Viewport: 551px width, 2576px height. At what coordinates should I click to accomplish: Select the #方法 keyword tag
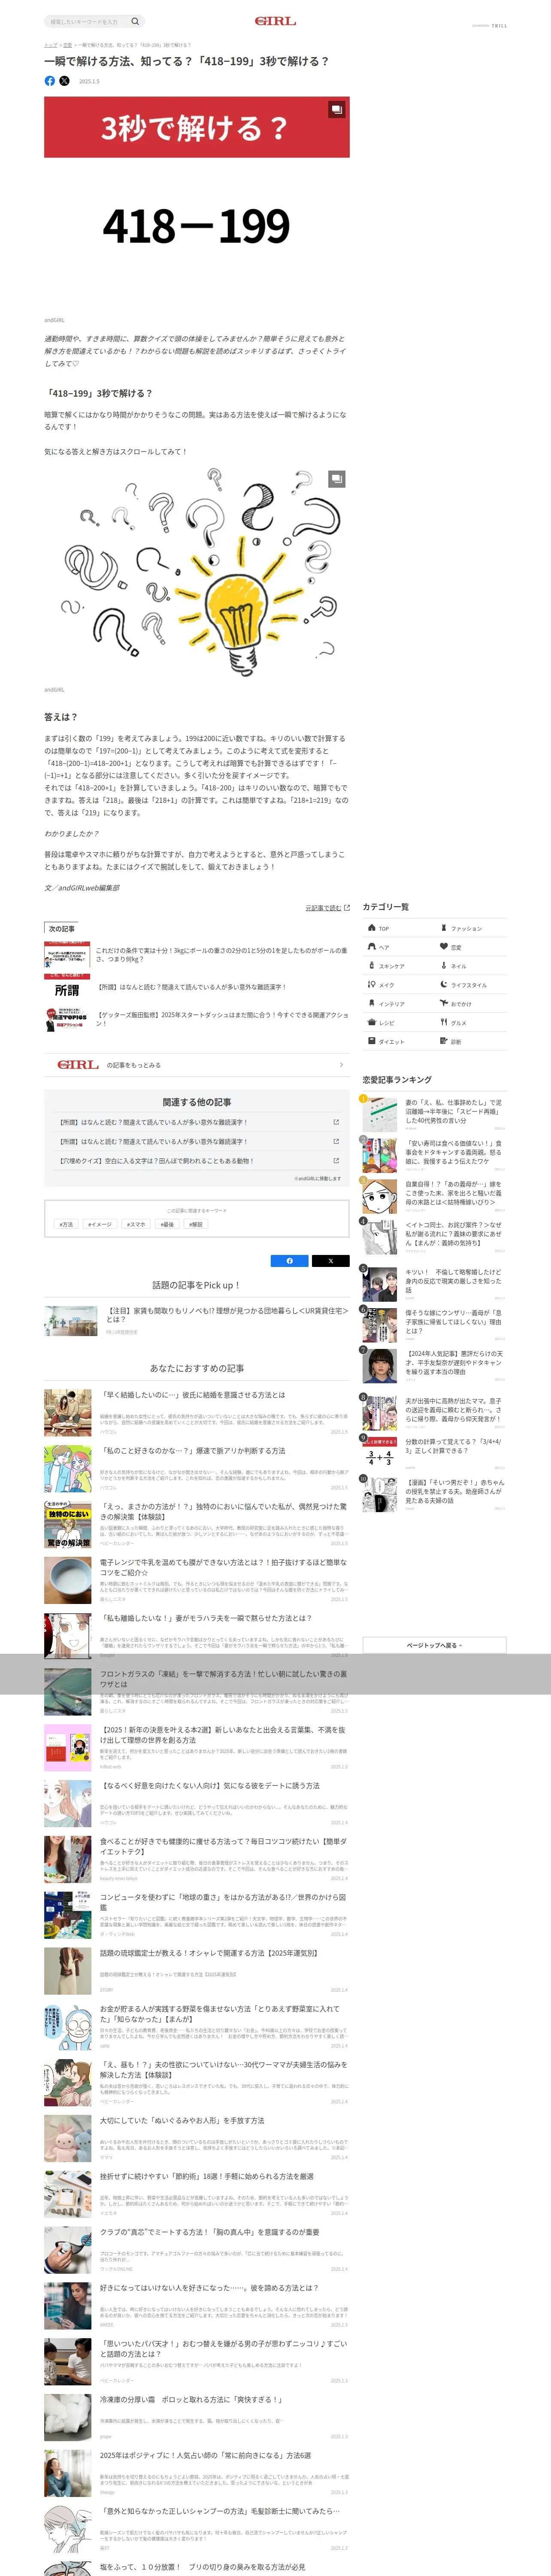coord(66,1224)
